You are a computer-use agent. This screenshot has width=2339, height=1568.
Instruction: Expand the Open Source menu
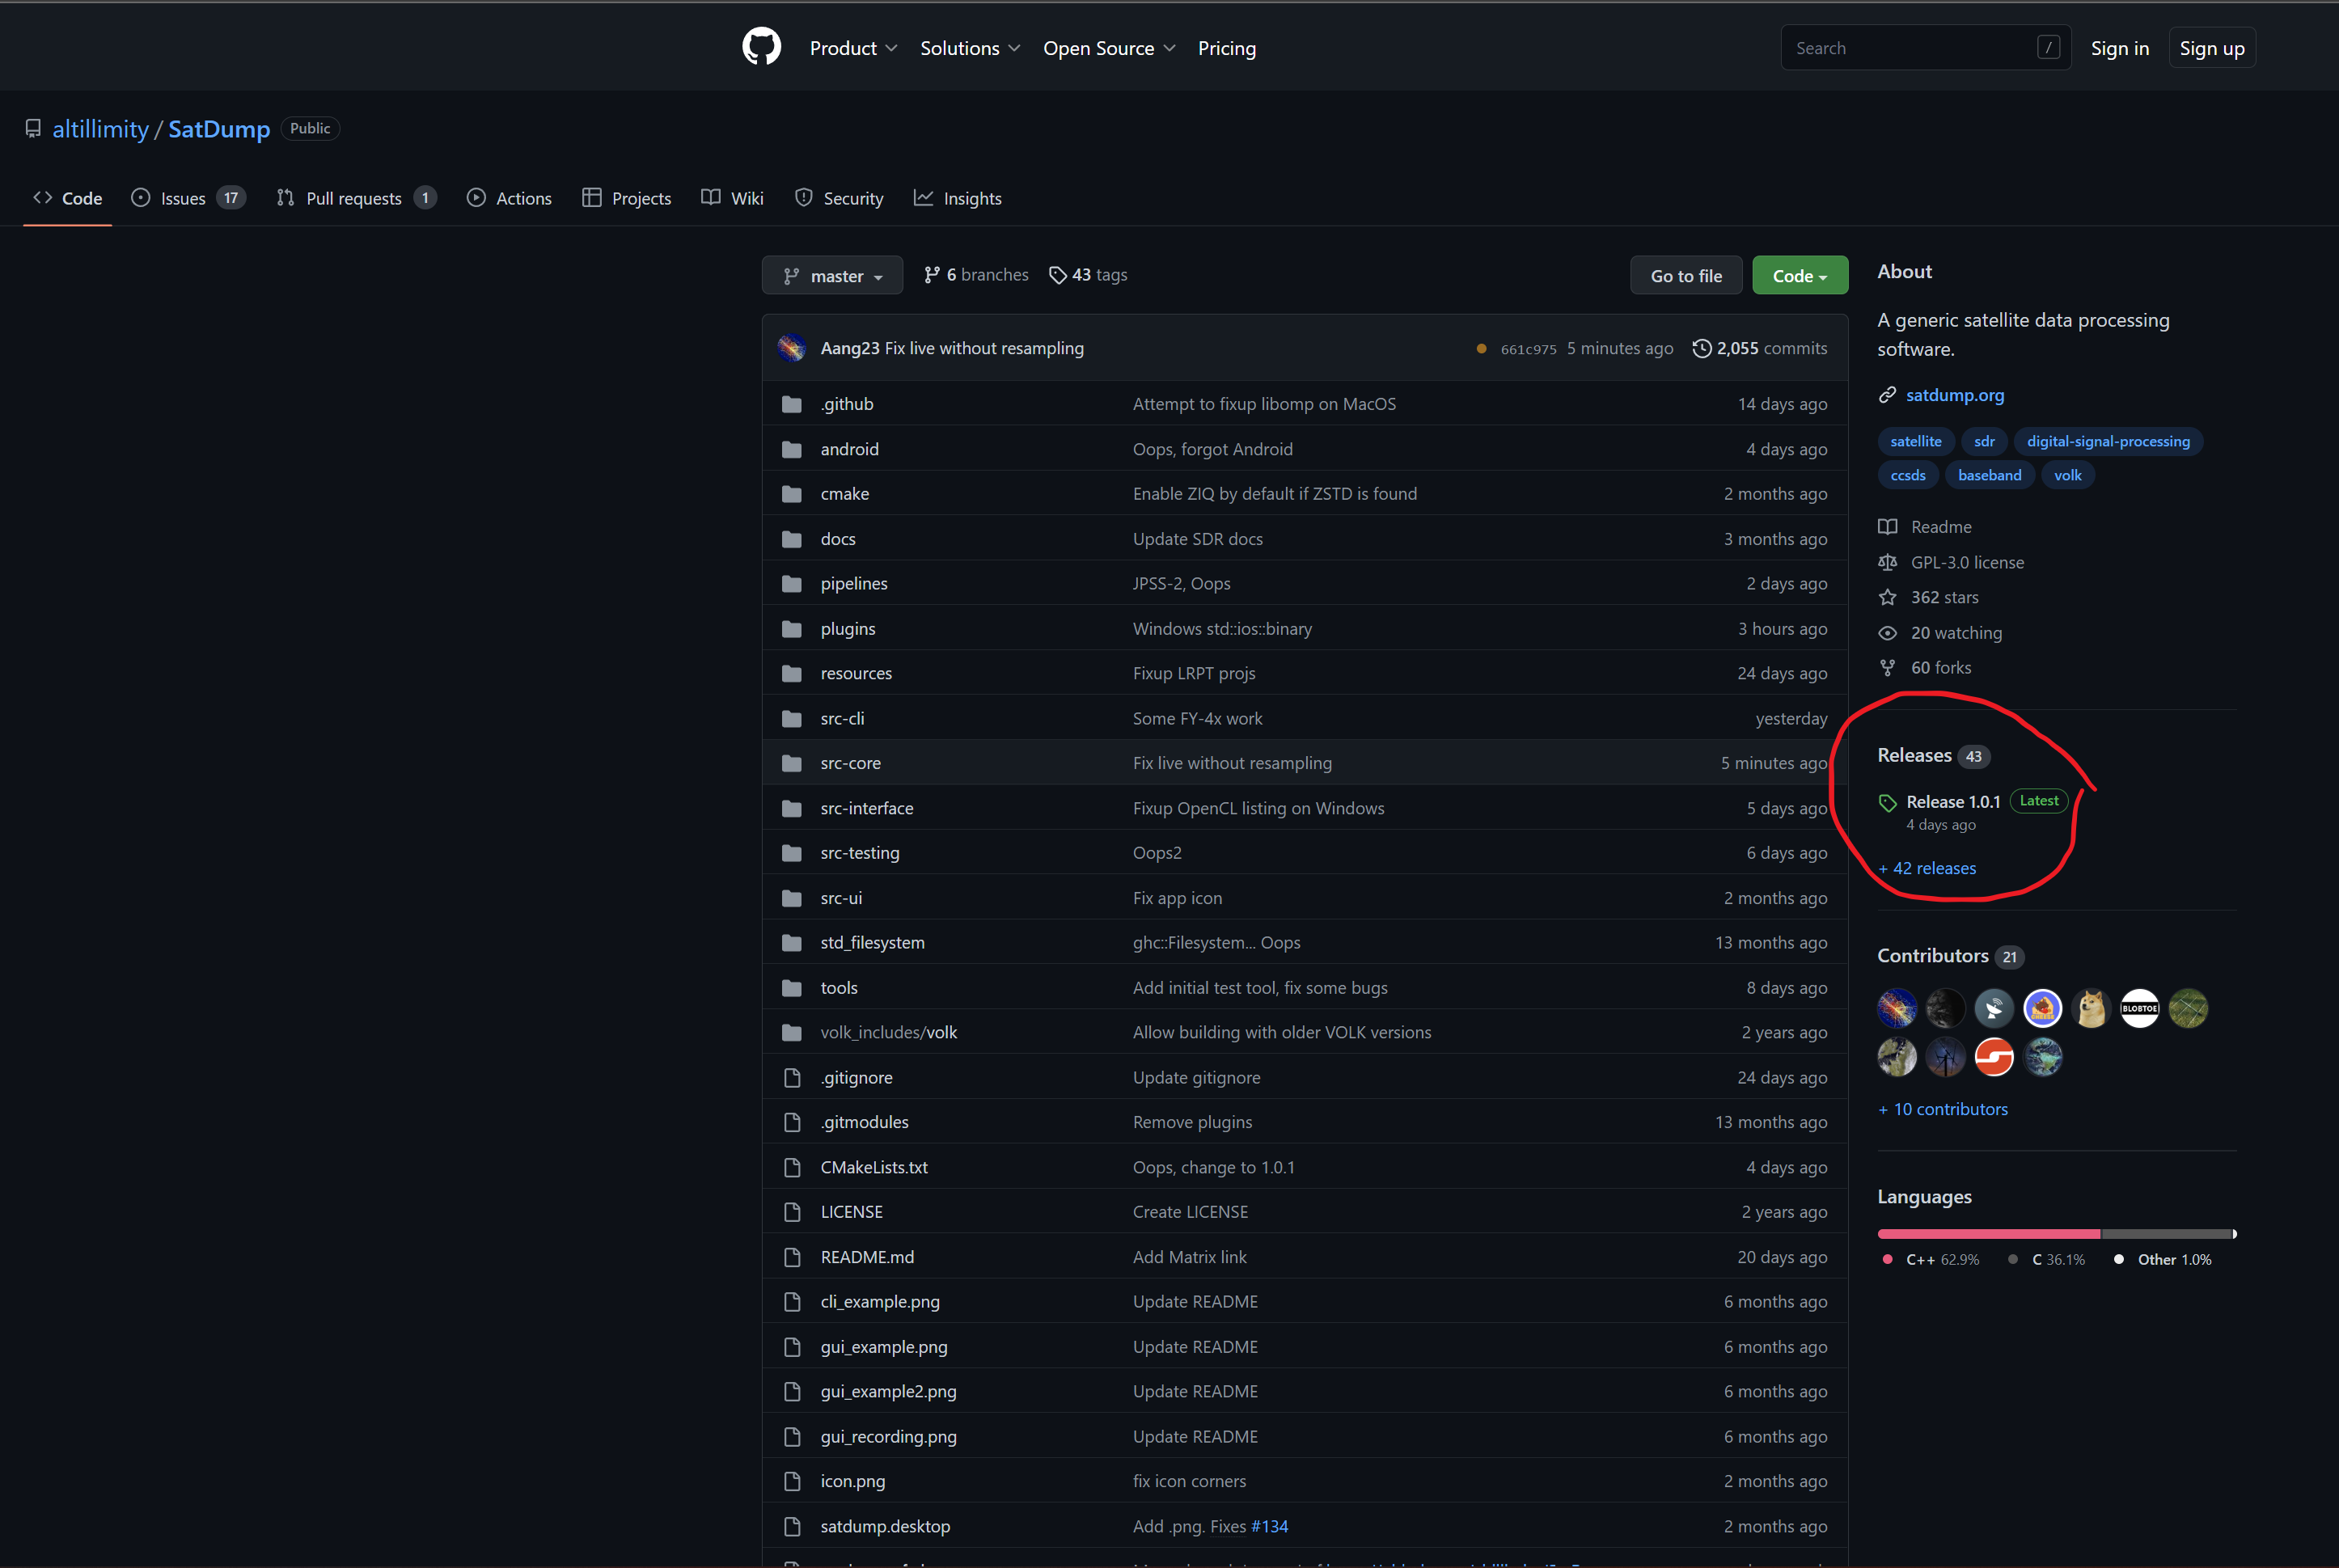[1109, 48]
